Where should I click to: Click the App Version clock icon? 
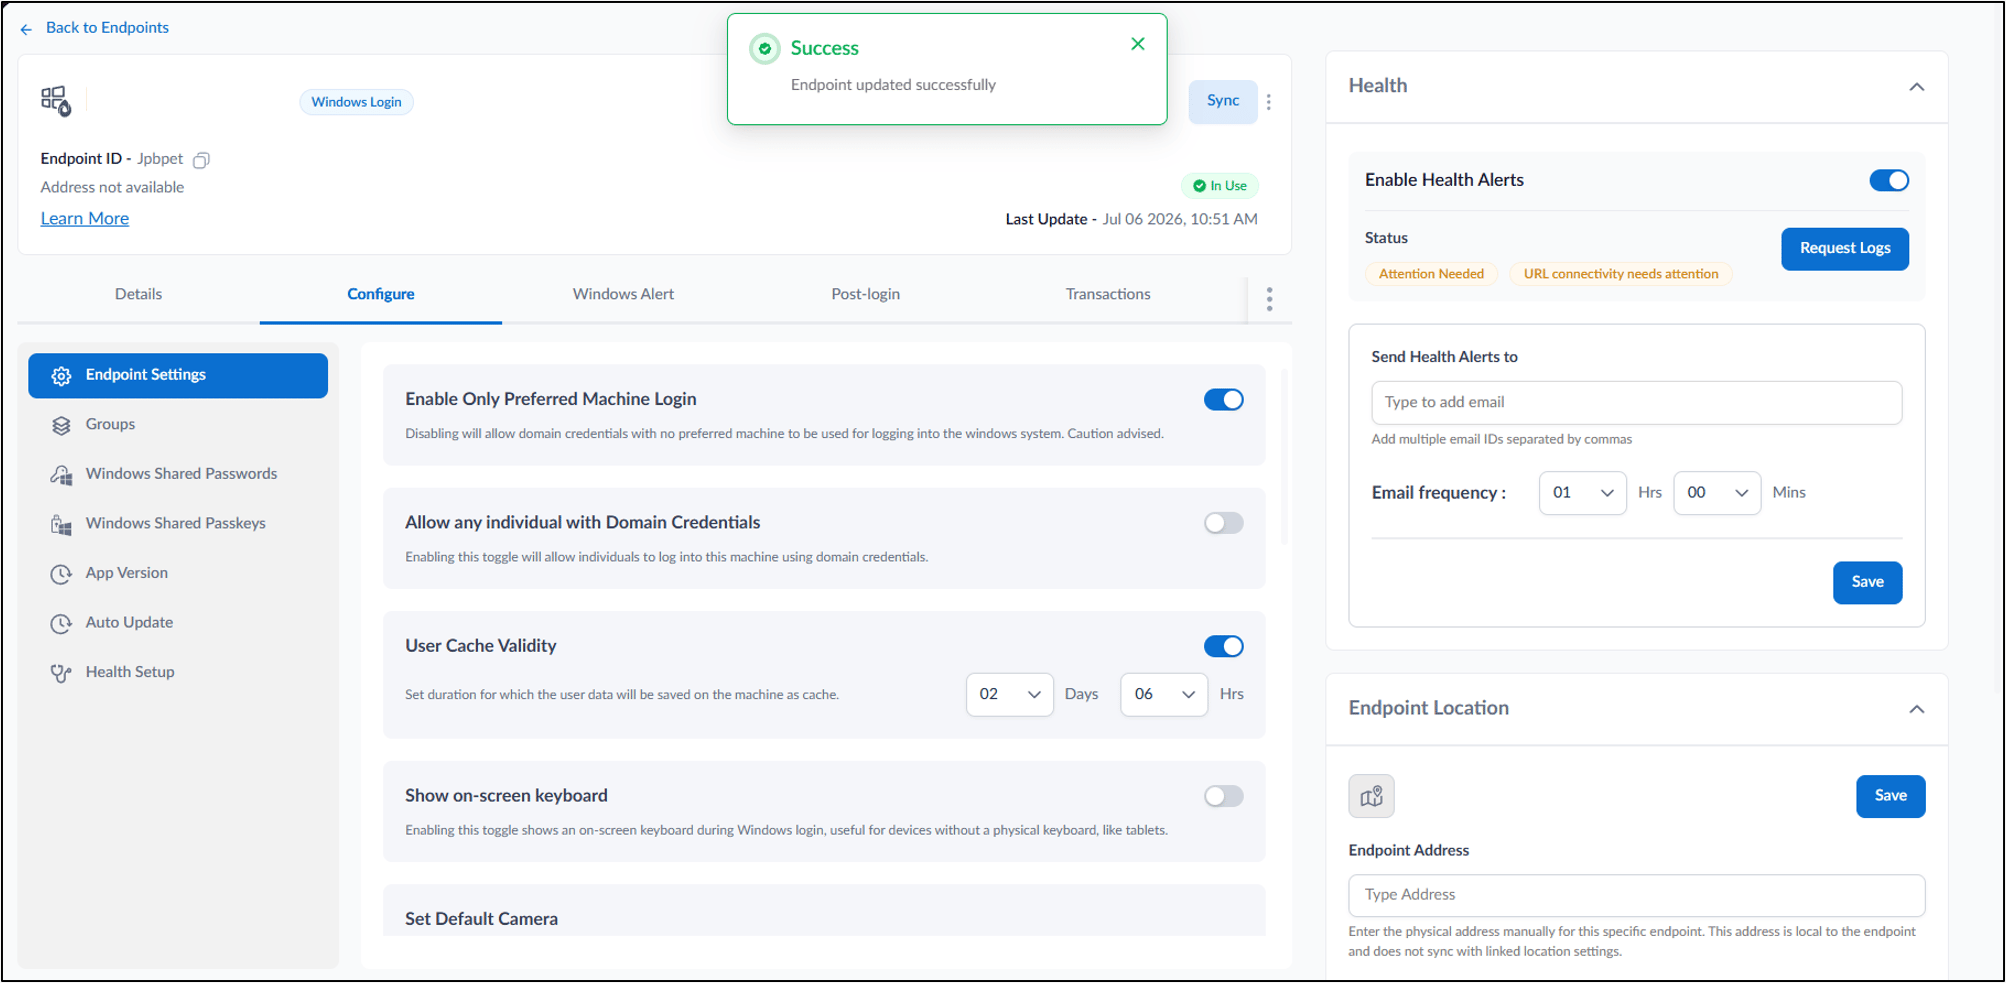(x=61, y=574)
